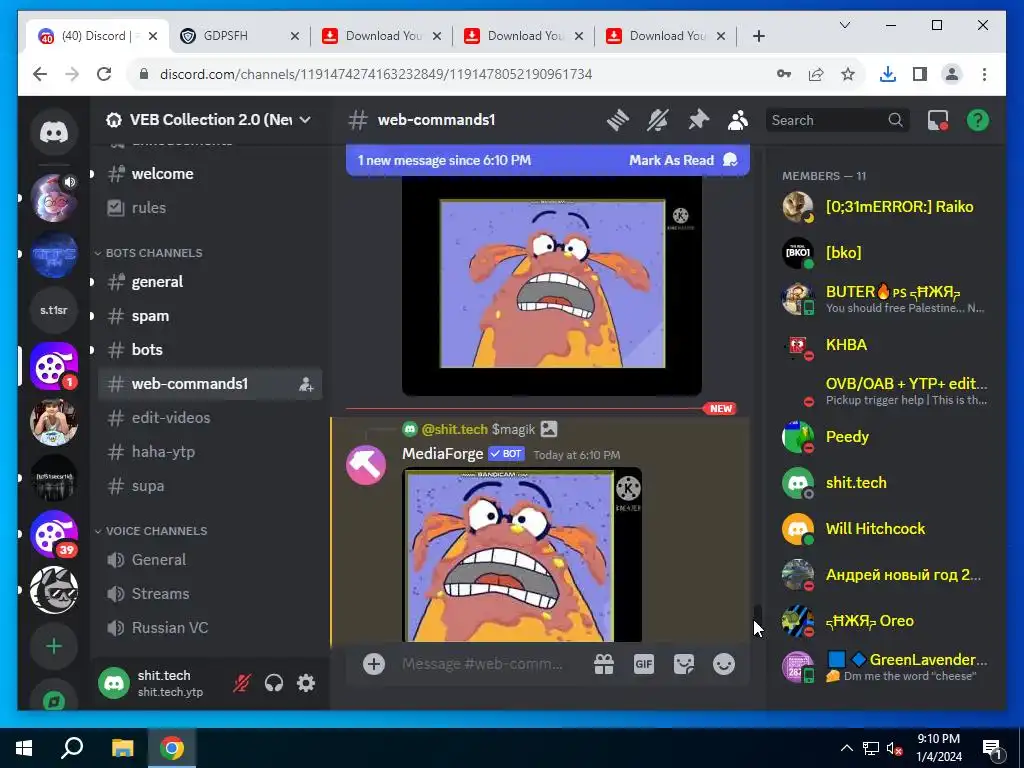1024x768 pixels.
Task: Toggle Chrome side panel icon
Action: 920,74
